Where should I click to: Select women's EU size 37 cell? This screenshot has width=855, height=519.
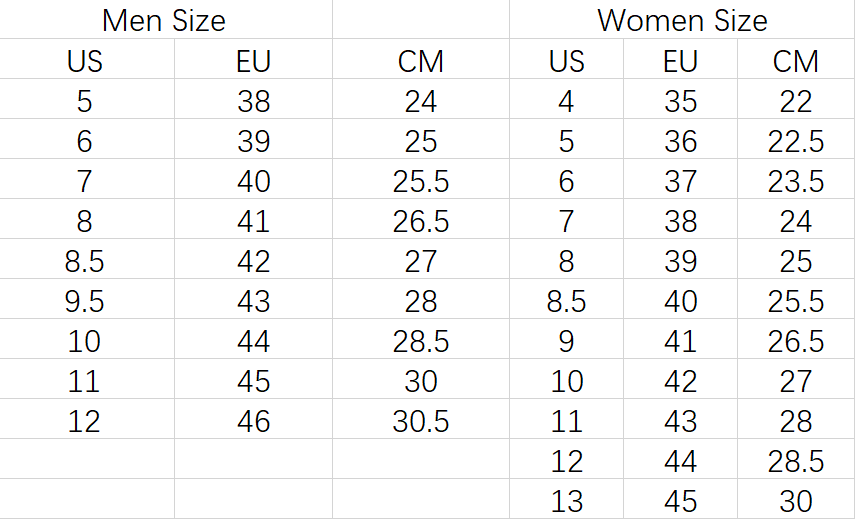click(680, 181)
